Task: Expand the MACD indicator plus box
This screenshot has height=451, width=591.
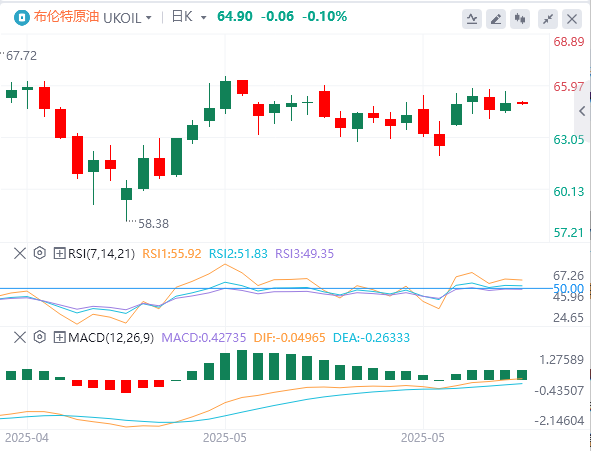Action: 60,337
